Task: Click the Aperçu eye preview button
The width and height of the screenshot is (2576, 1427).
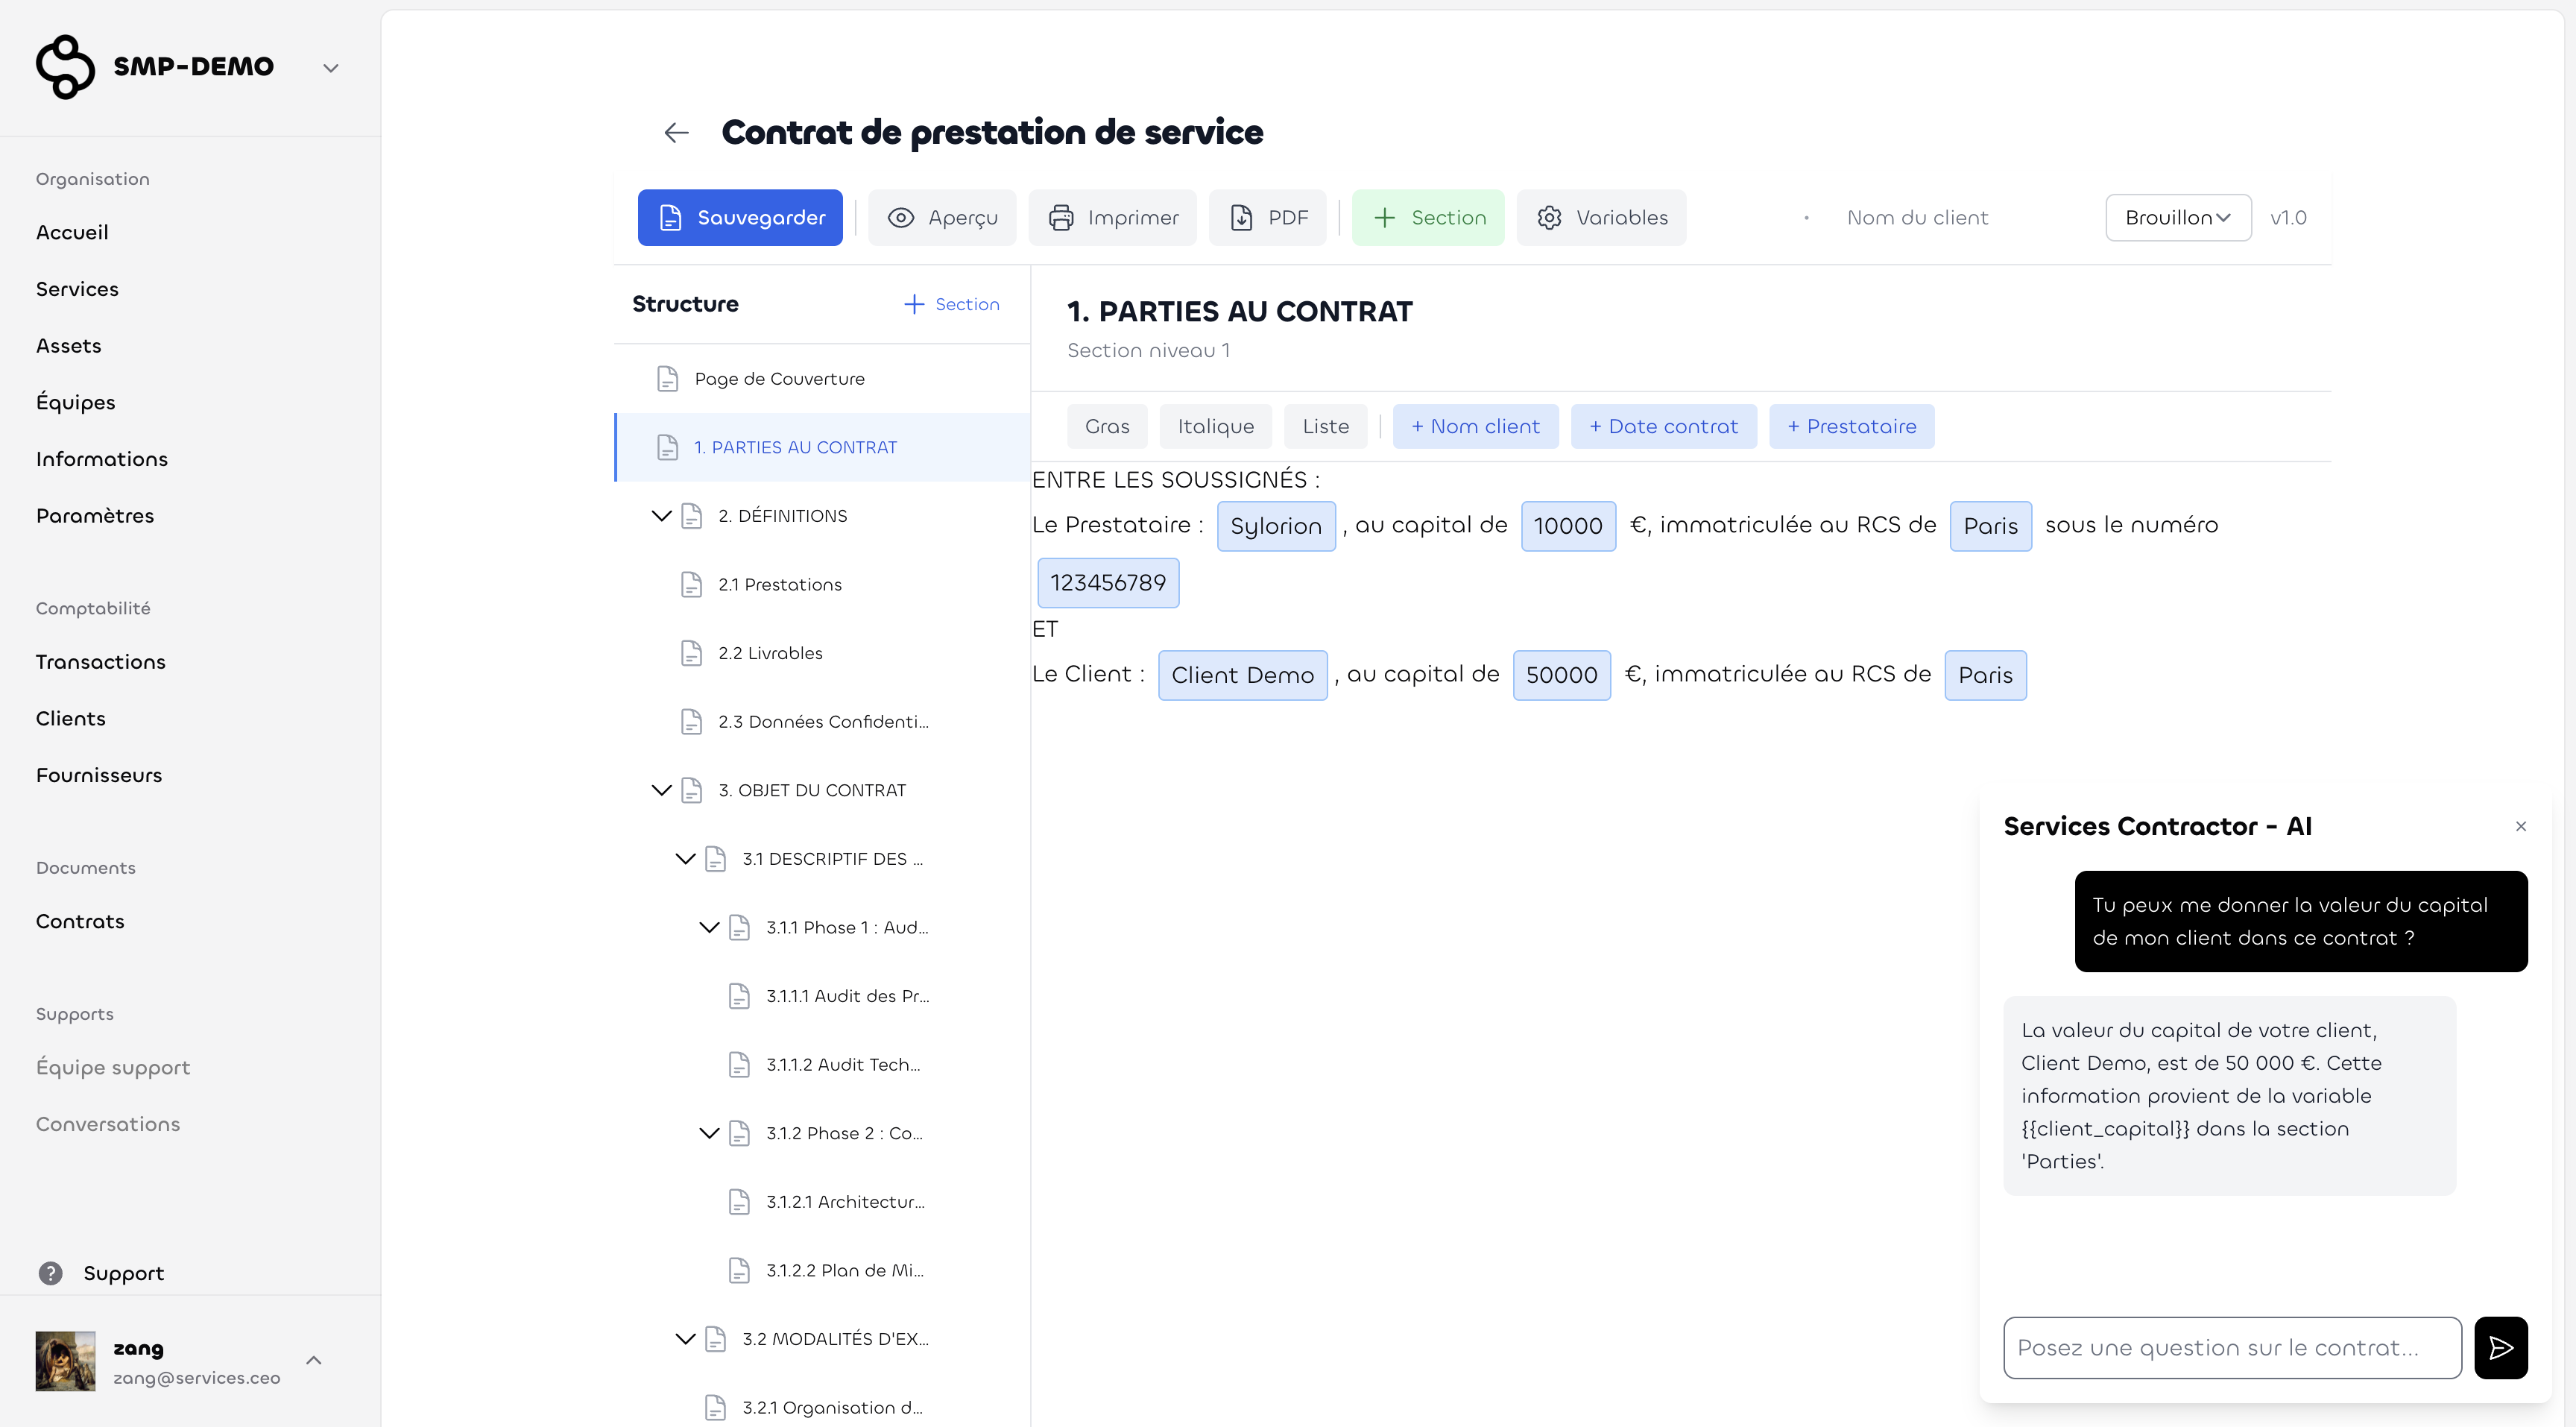Action: 942,217
